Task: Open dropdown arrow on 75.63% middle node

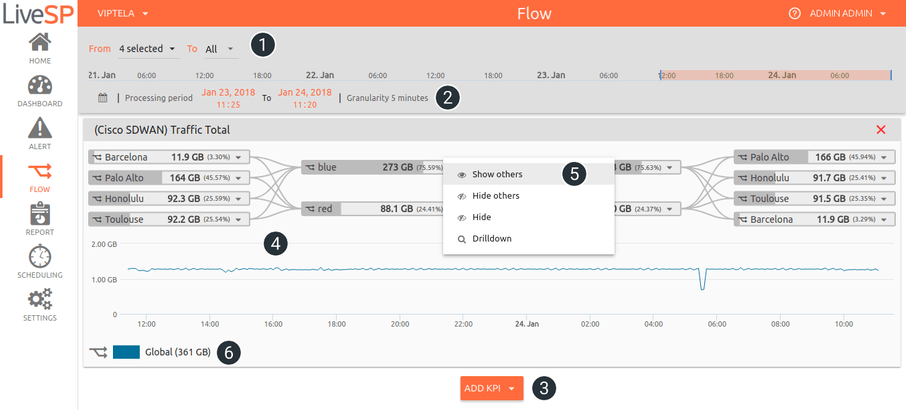Action: [x=670, y=167]
